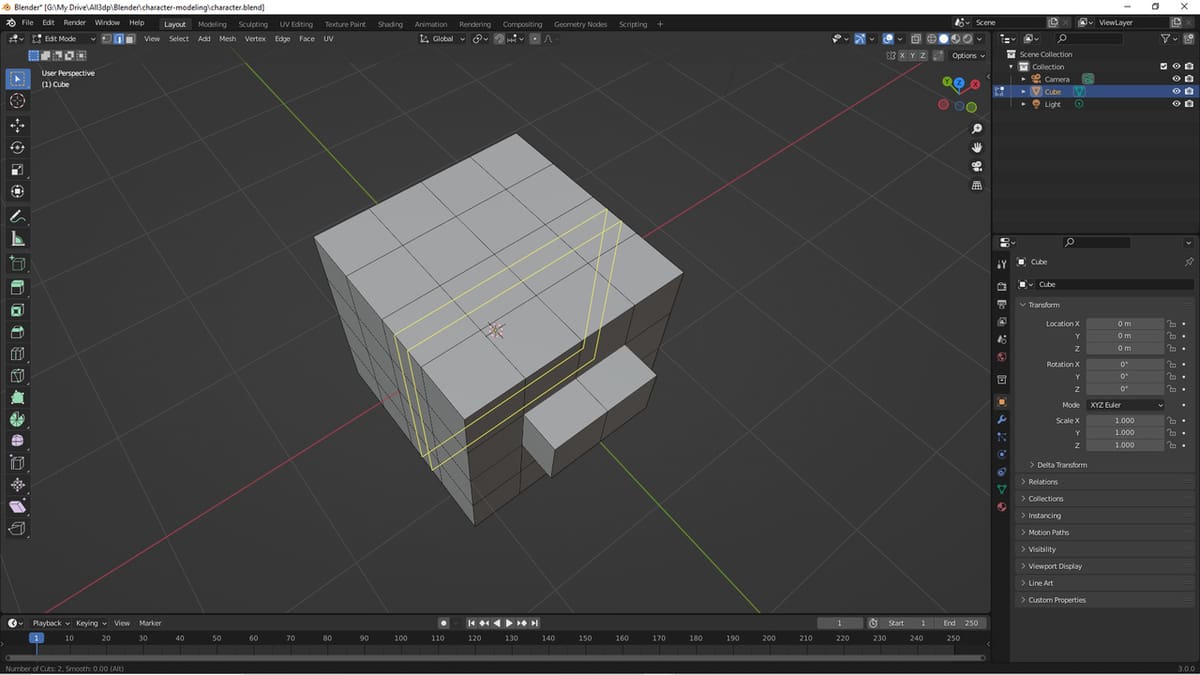This screenshot has height=675, width=1200.
Task: Open the Render properties tab
Action: pyautogui.click(x=1002, y=286)
